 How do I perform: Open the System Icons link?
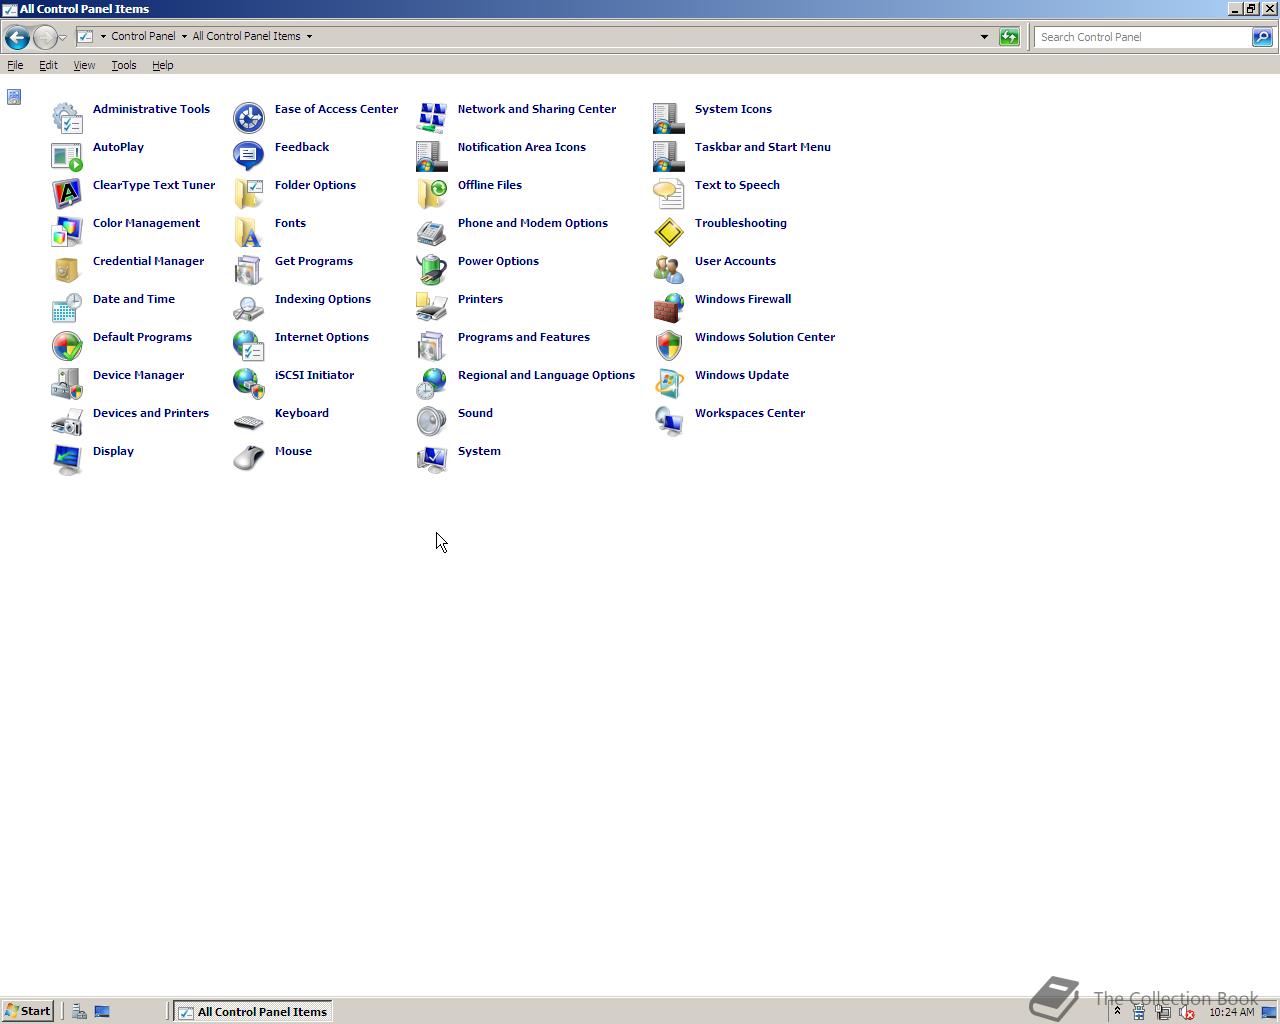click(x=733, y=109)
